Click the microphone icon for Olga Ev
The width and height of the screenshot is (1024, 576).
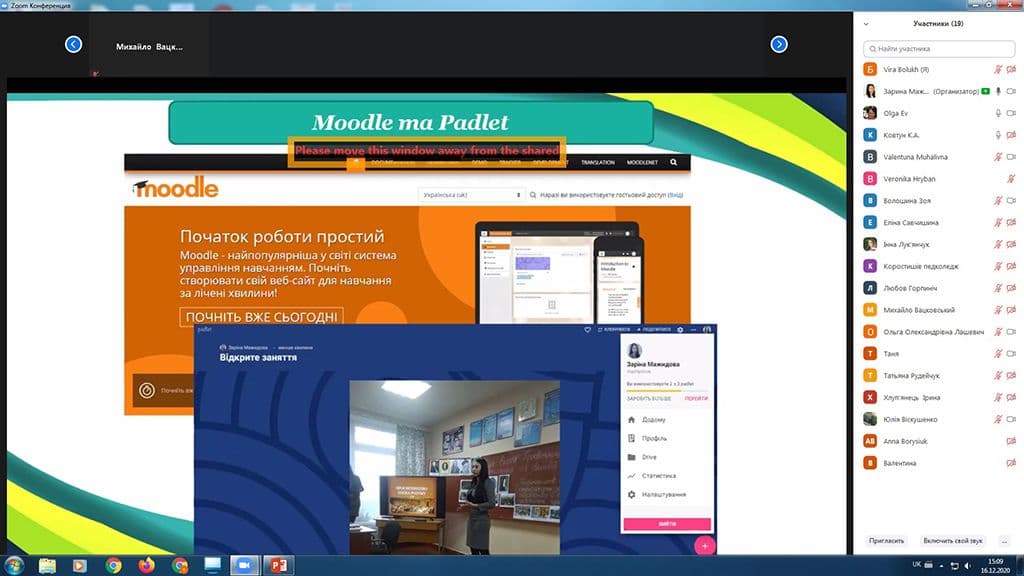pyautogui.click(x=998, y=113)
